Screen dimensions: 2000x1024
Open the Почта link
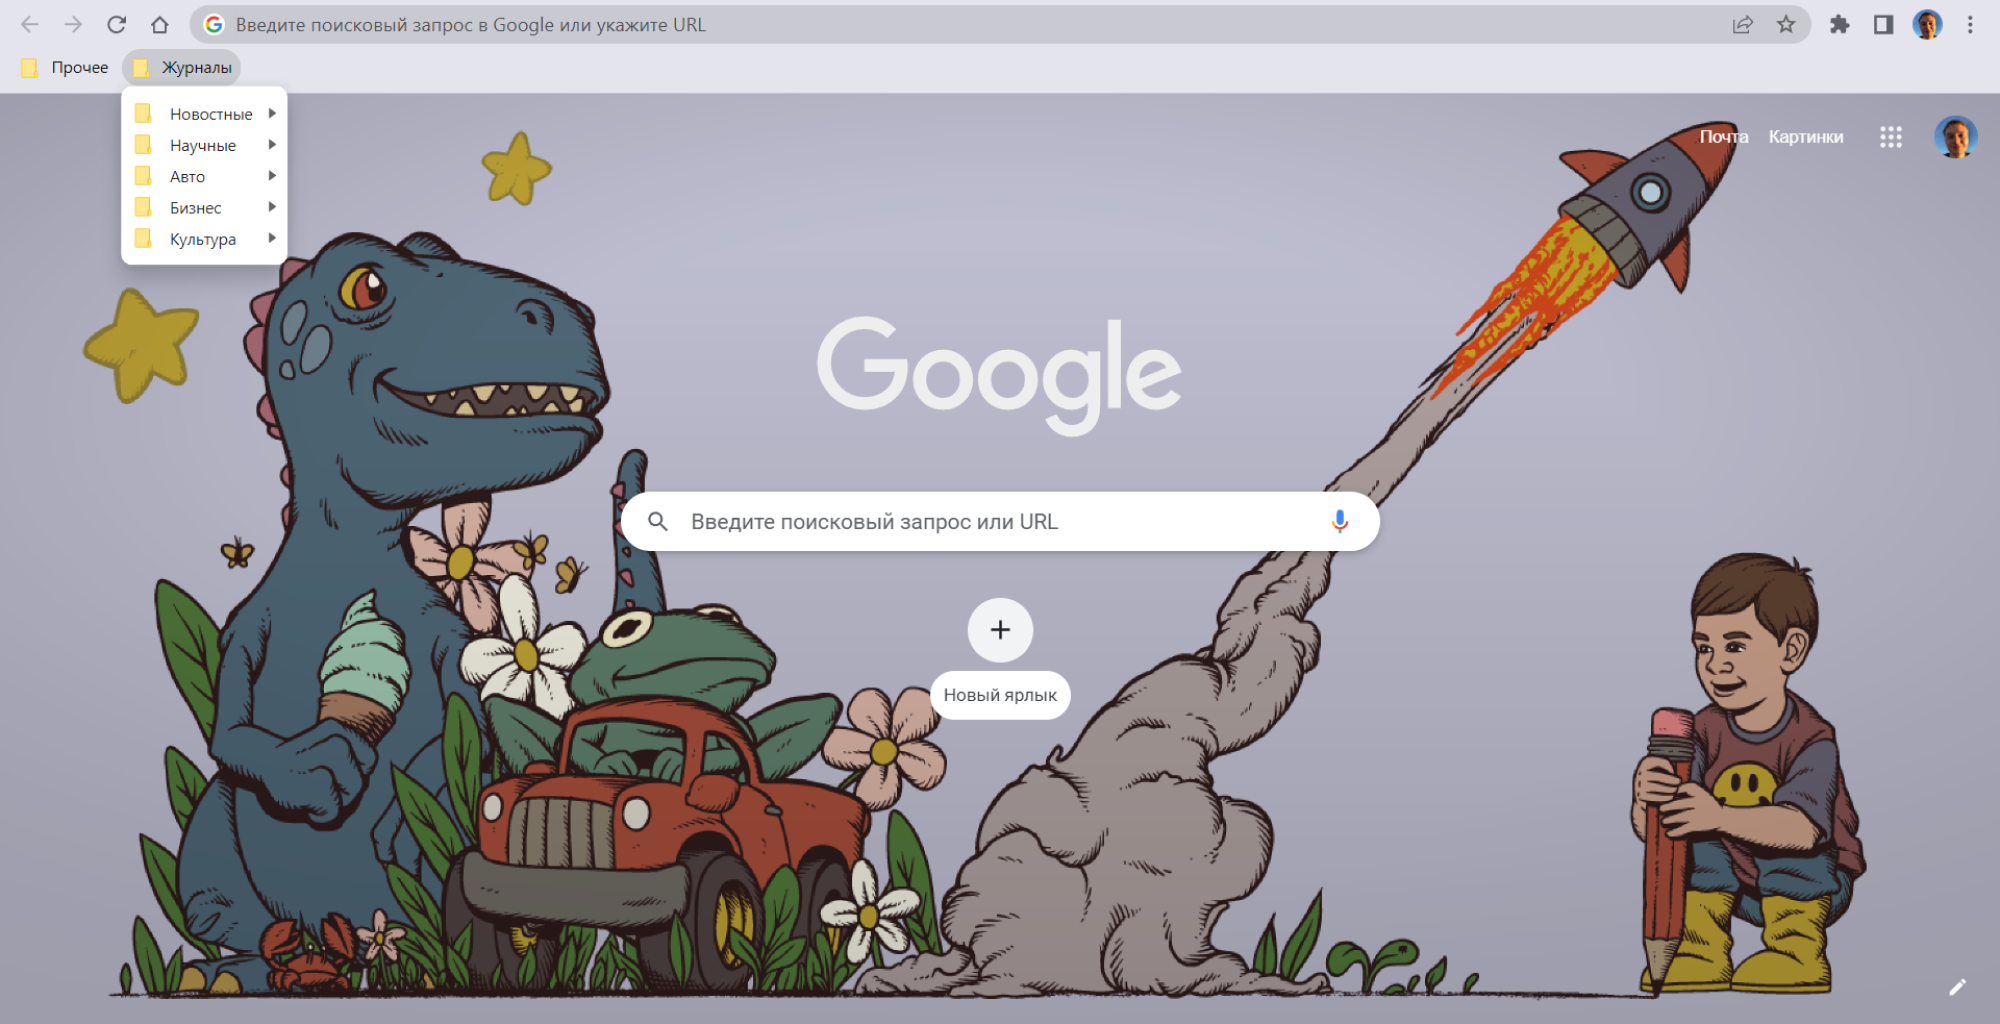click(x=1723, y=137)
